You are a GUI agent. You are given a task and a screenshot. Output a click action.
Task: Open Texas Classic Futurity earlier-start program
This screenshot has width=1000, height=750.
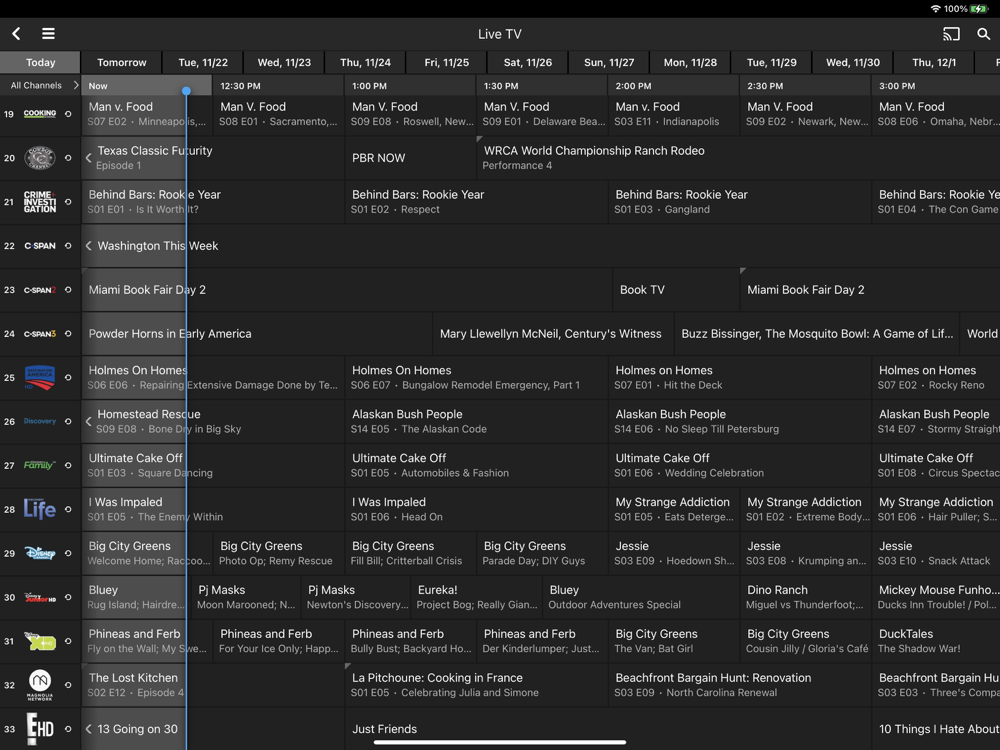213,158
